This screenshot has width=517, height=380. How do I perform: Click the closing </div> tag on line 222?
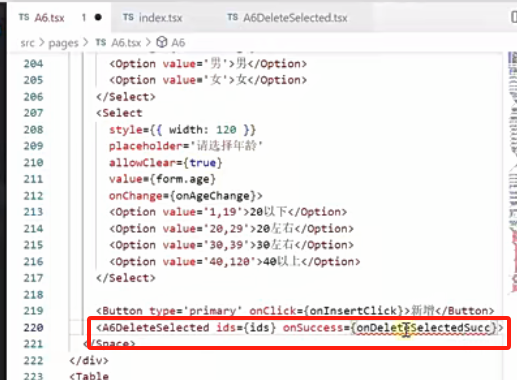[x=89, y=360]
